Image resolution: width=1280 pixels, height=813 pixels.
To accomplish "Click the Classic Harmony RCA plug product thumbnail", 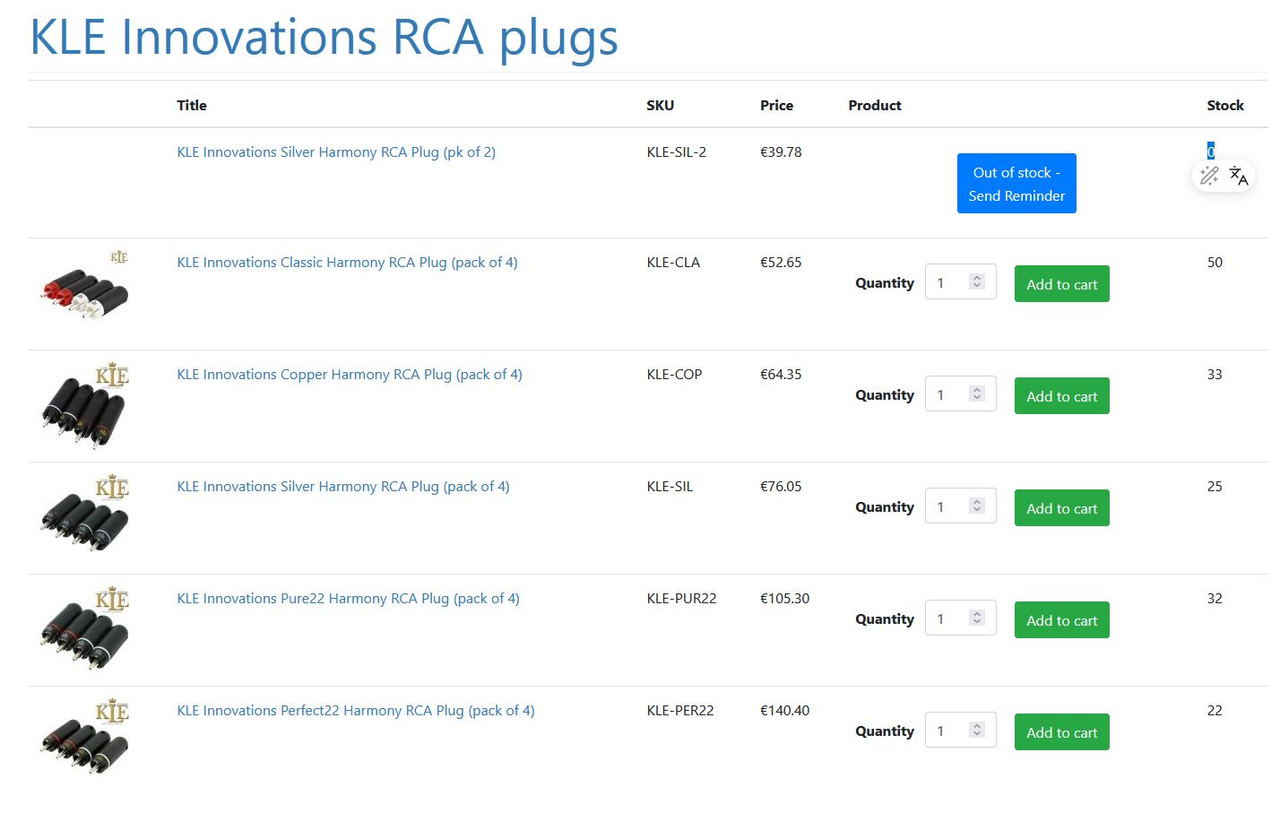I will [85, 285].
